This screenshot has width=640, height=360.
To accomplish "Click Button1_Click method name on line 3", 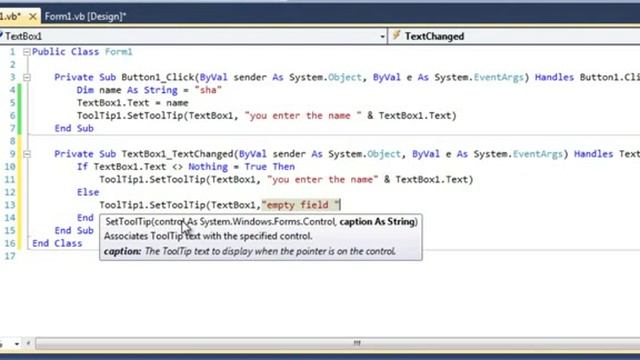I will tap(158, 77).
